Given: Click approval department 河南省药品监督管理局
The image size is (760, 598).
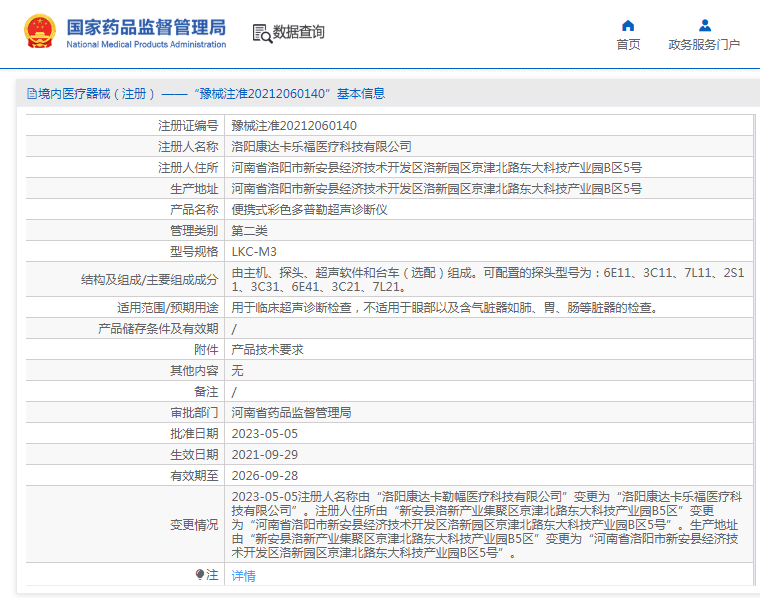Looking at the screenshot, I should (x=291, y=413).
